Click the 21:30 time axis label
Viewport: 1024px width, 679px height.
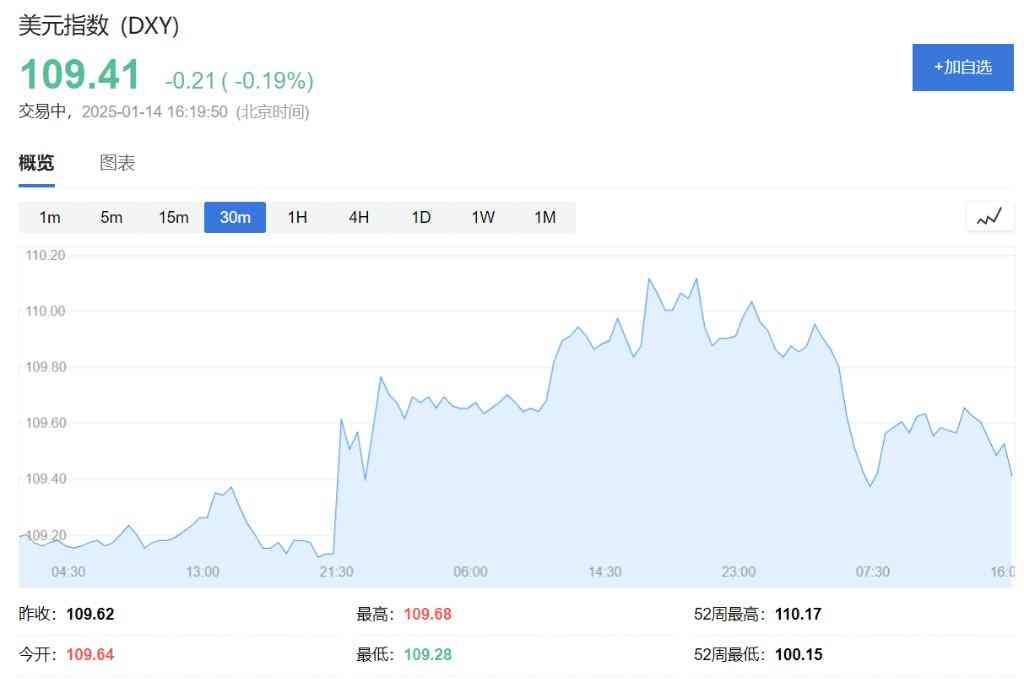click(336, 571)
